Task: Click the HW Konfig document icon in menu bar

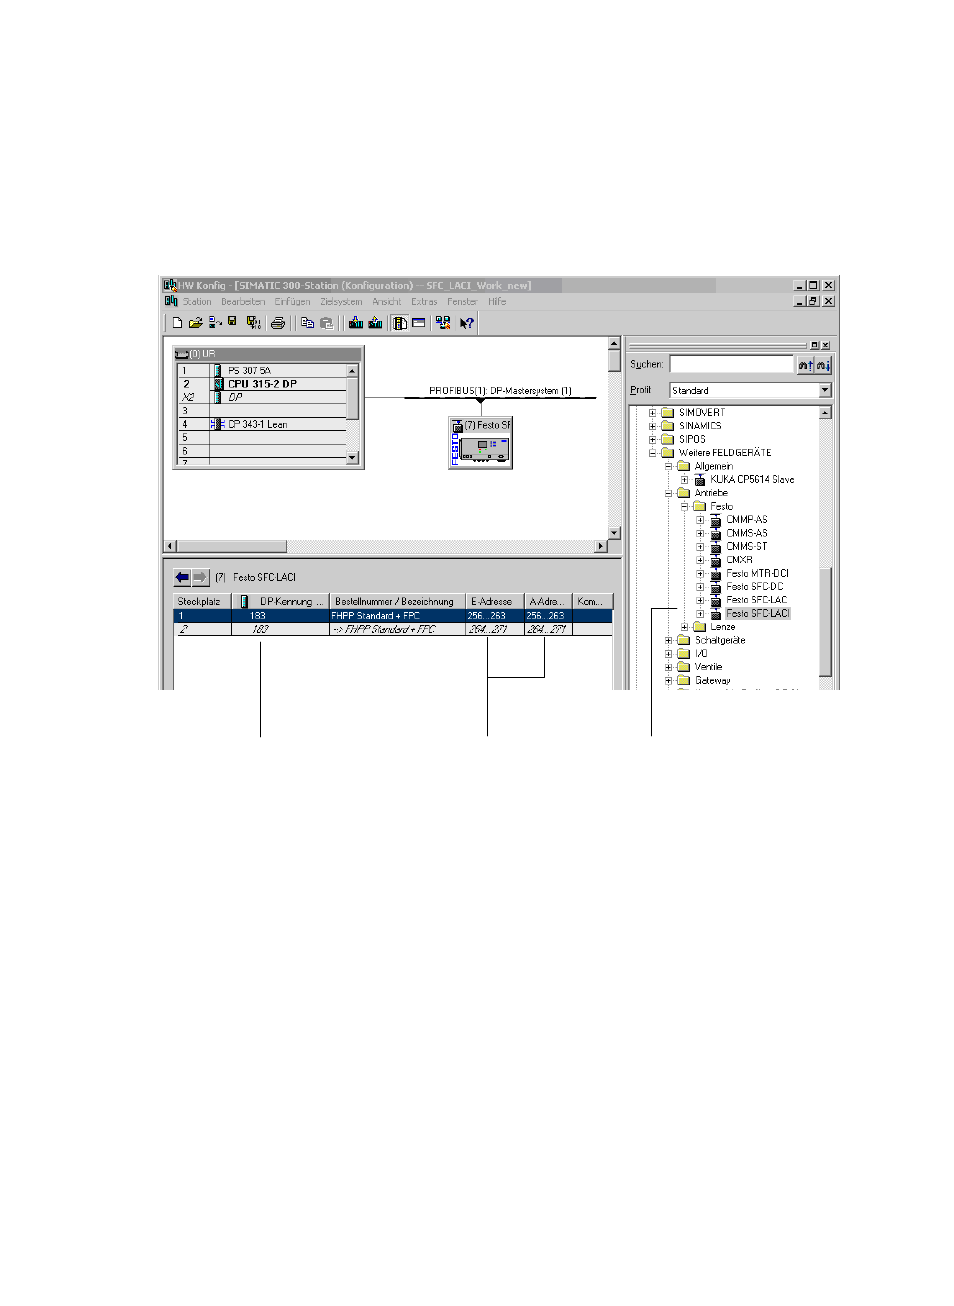Action: click(171, 301)
